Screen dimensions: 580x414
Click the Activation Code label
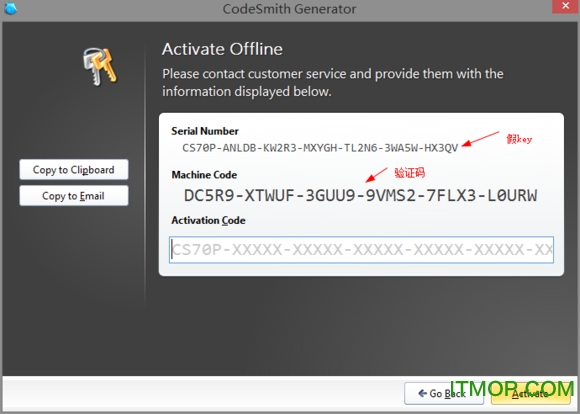tap(208, 221)
